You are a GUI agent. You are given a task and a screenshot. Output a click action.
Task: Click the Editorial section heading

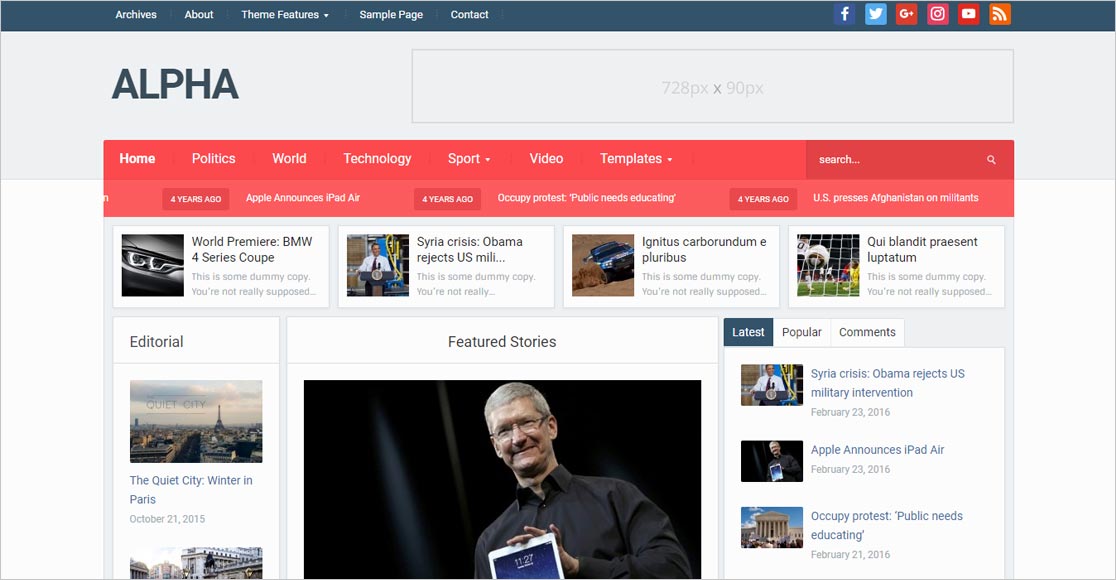157,342
